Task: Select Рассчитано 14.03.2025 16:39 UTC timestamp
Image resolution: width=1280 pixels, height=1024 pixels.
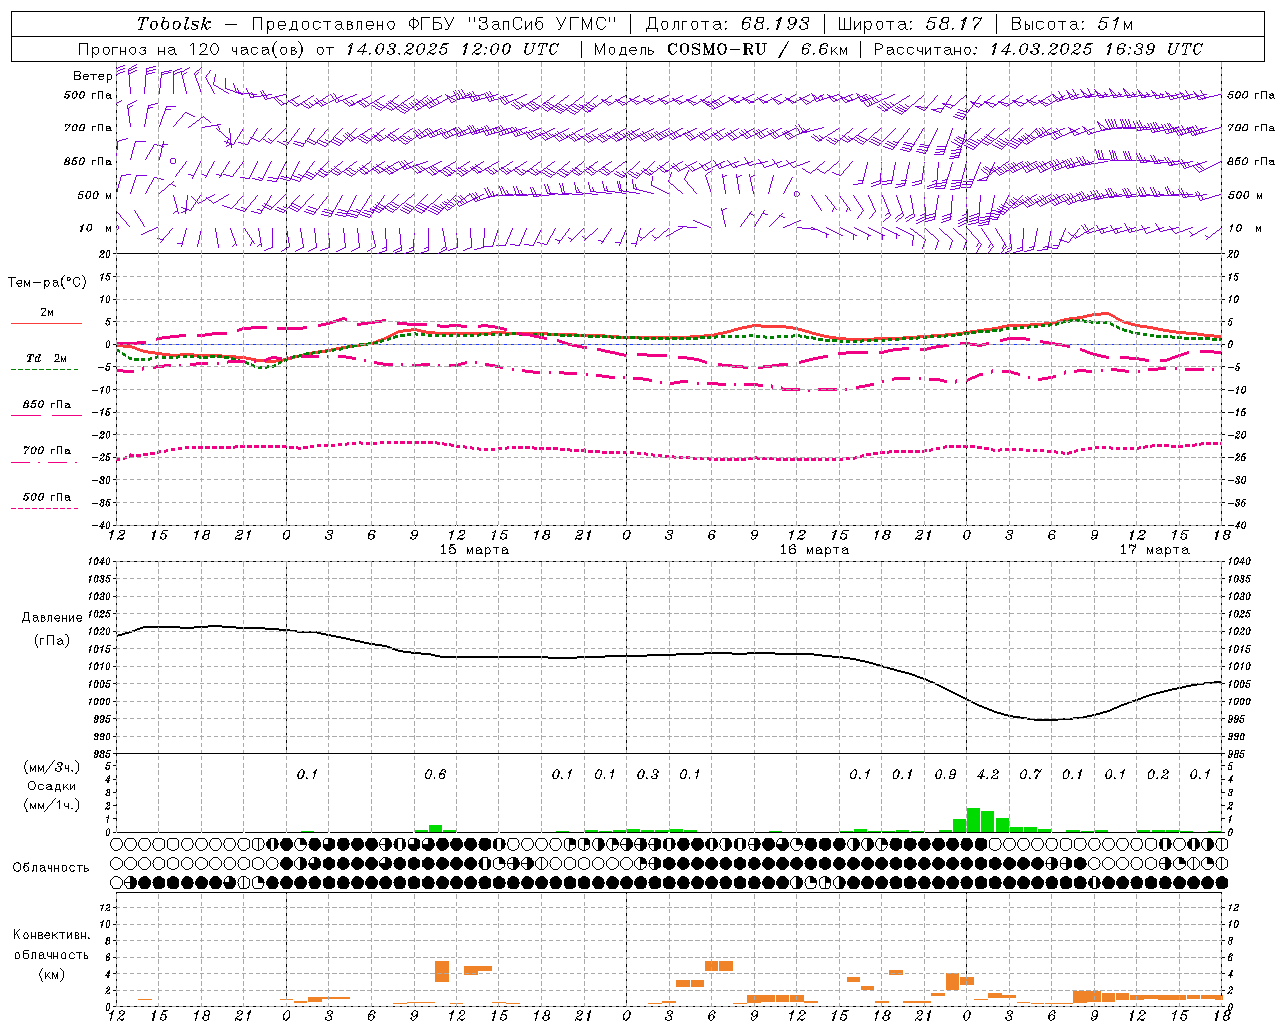Action: point(1038,49)
